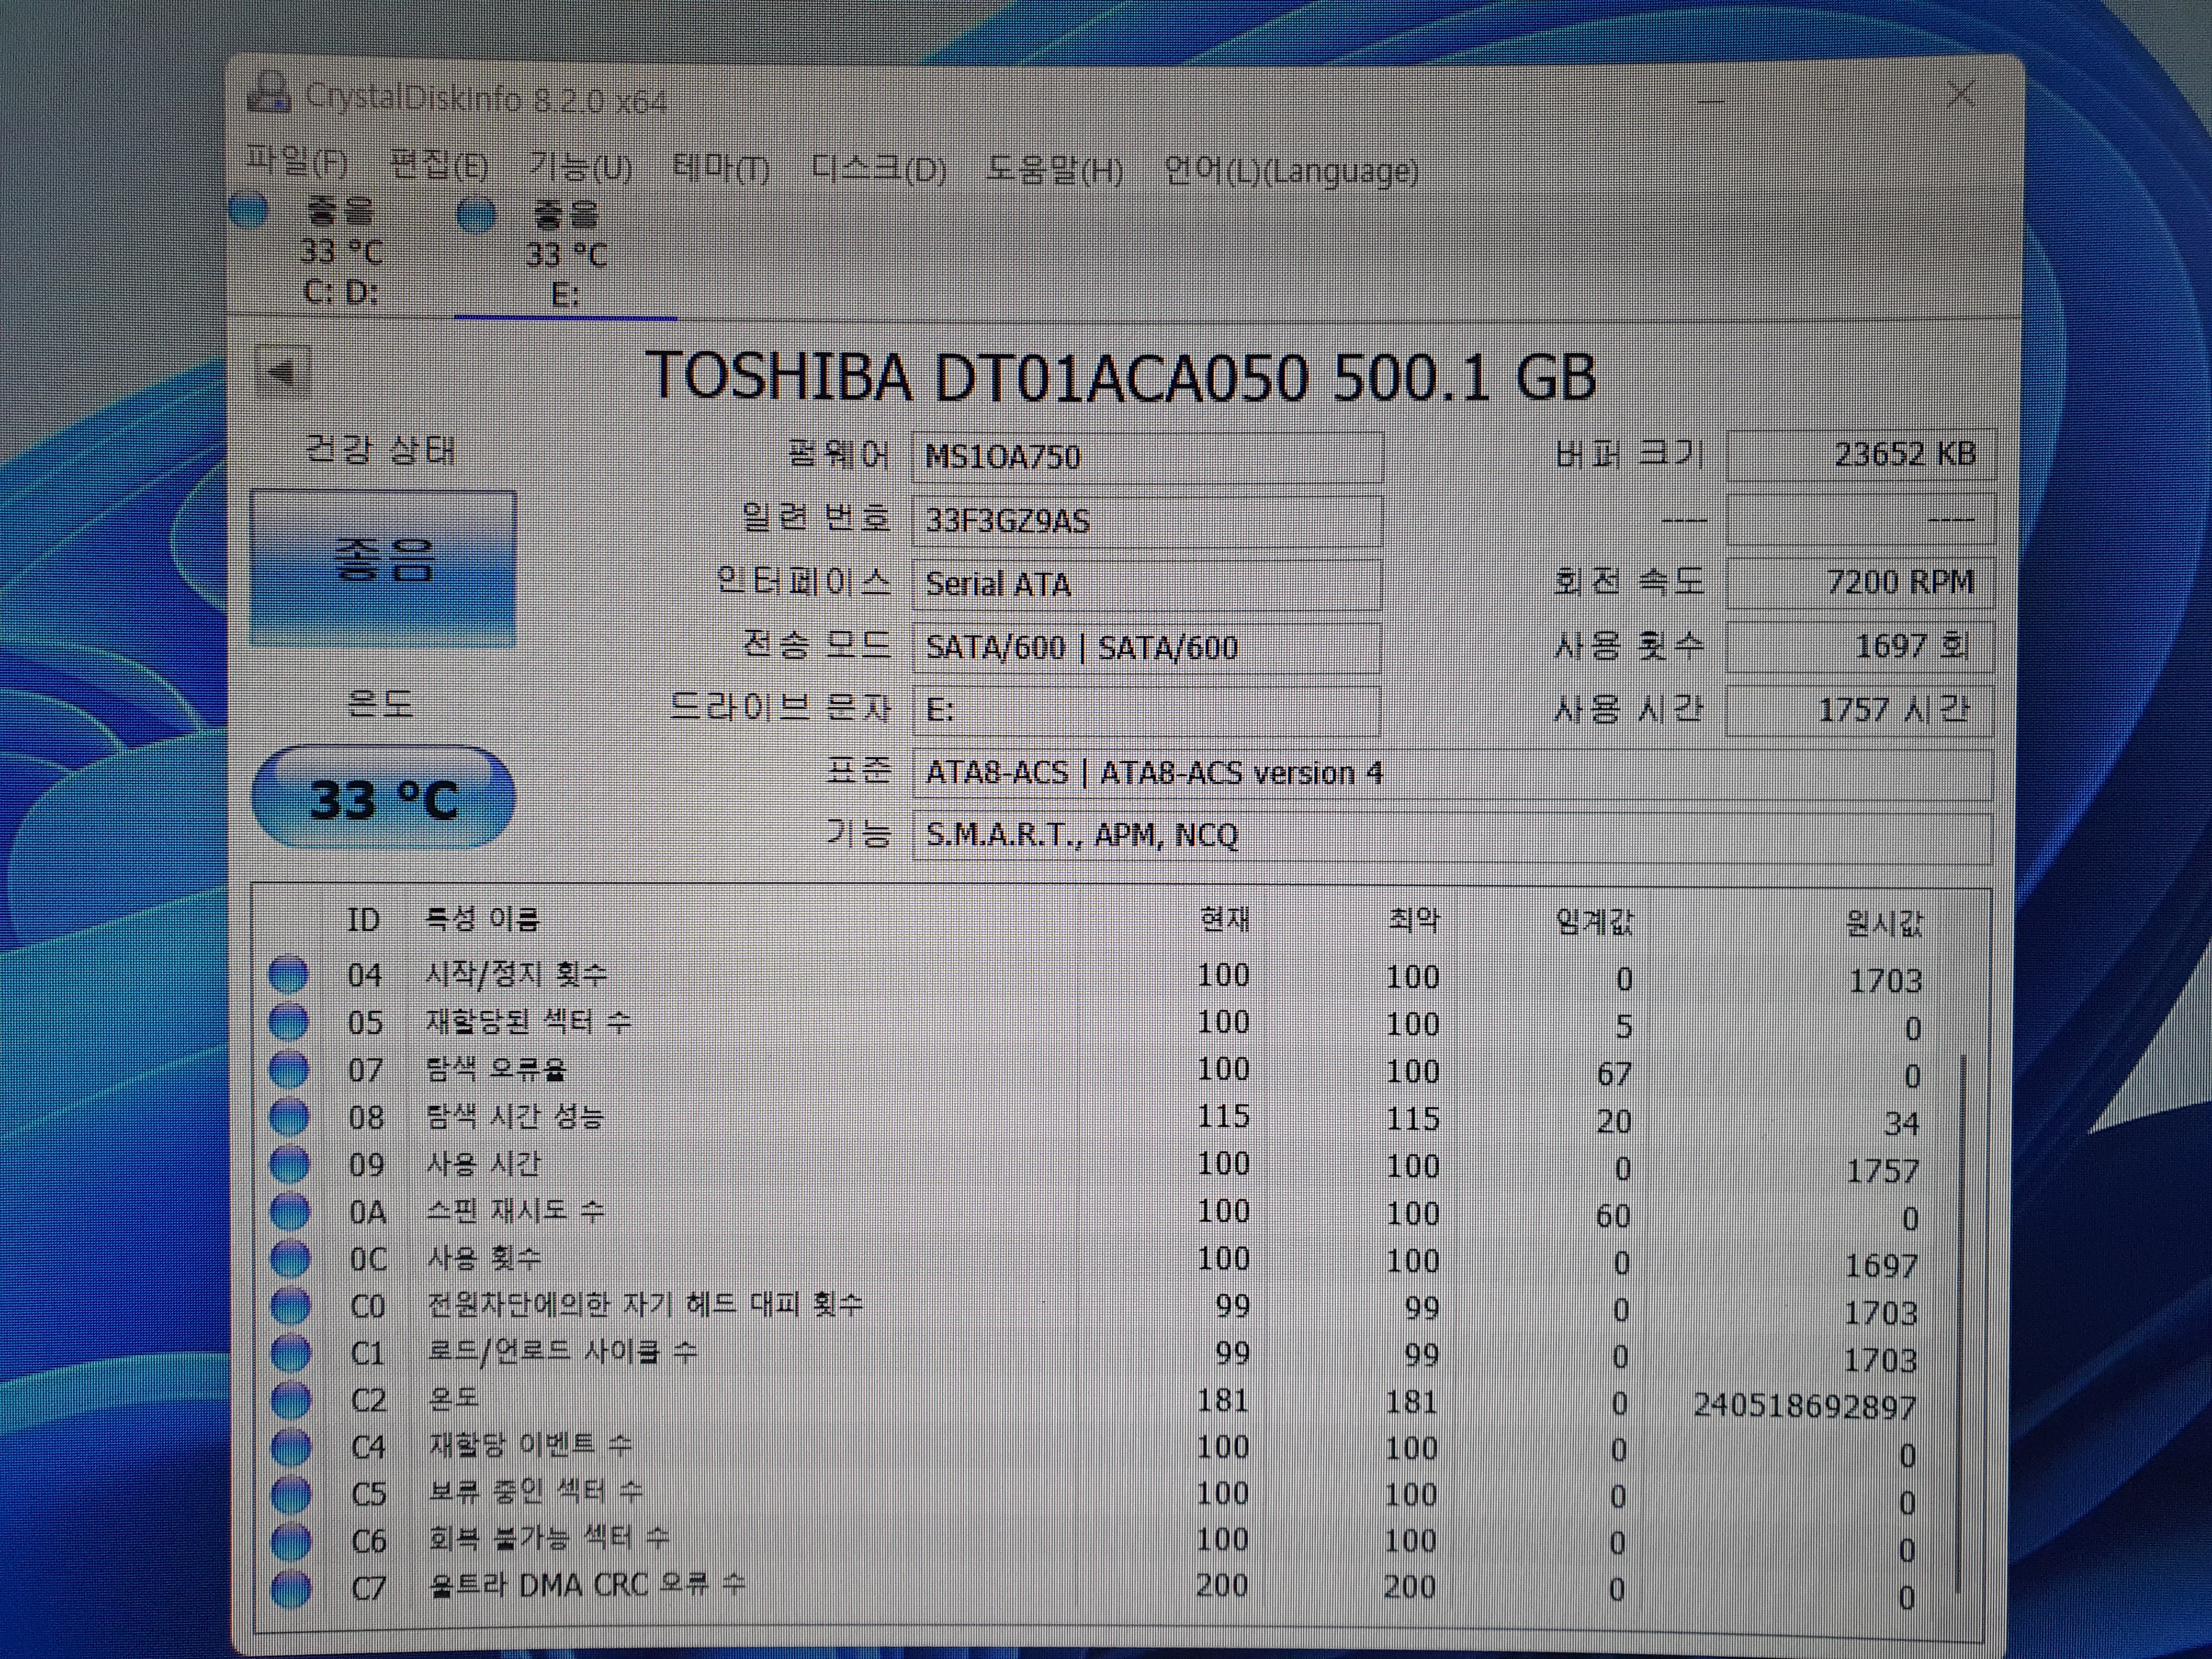Image resolution: width=2212 pixels, height=1659 pixels.
Task: Click the power on count field 1697 회
Action: 1860,646
